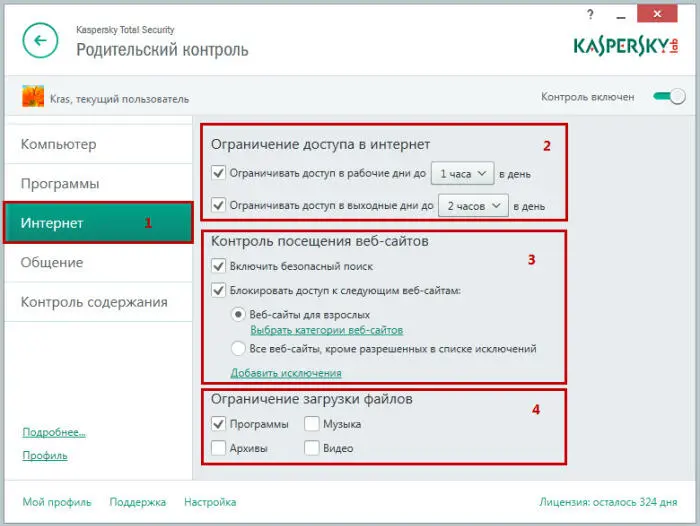The image size is (700, 526).
Task: Click 'Контроль посещения веб-сайтов' heading
Action: coord(320,241)
